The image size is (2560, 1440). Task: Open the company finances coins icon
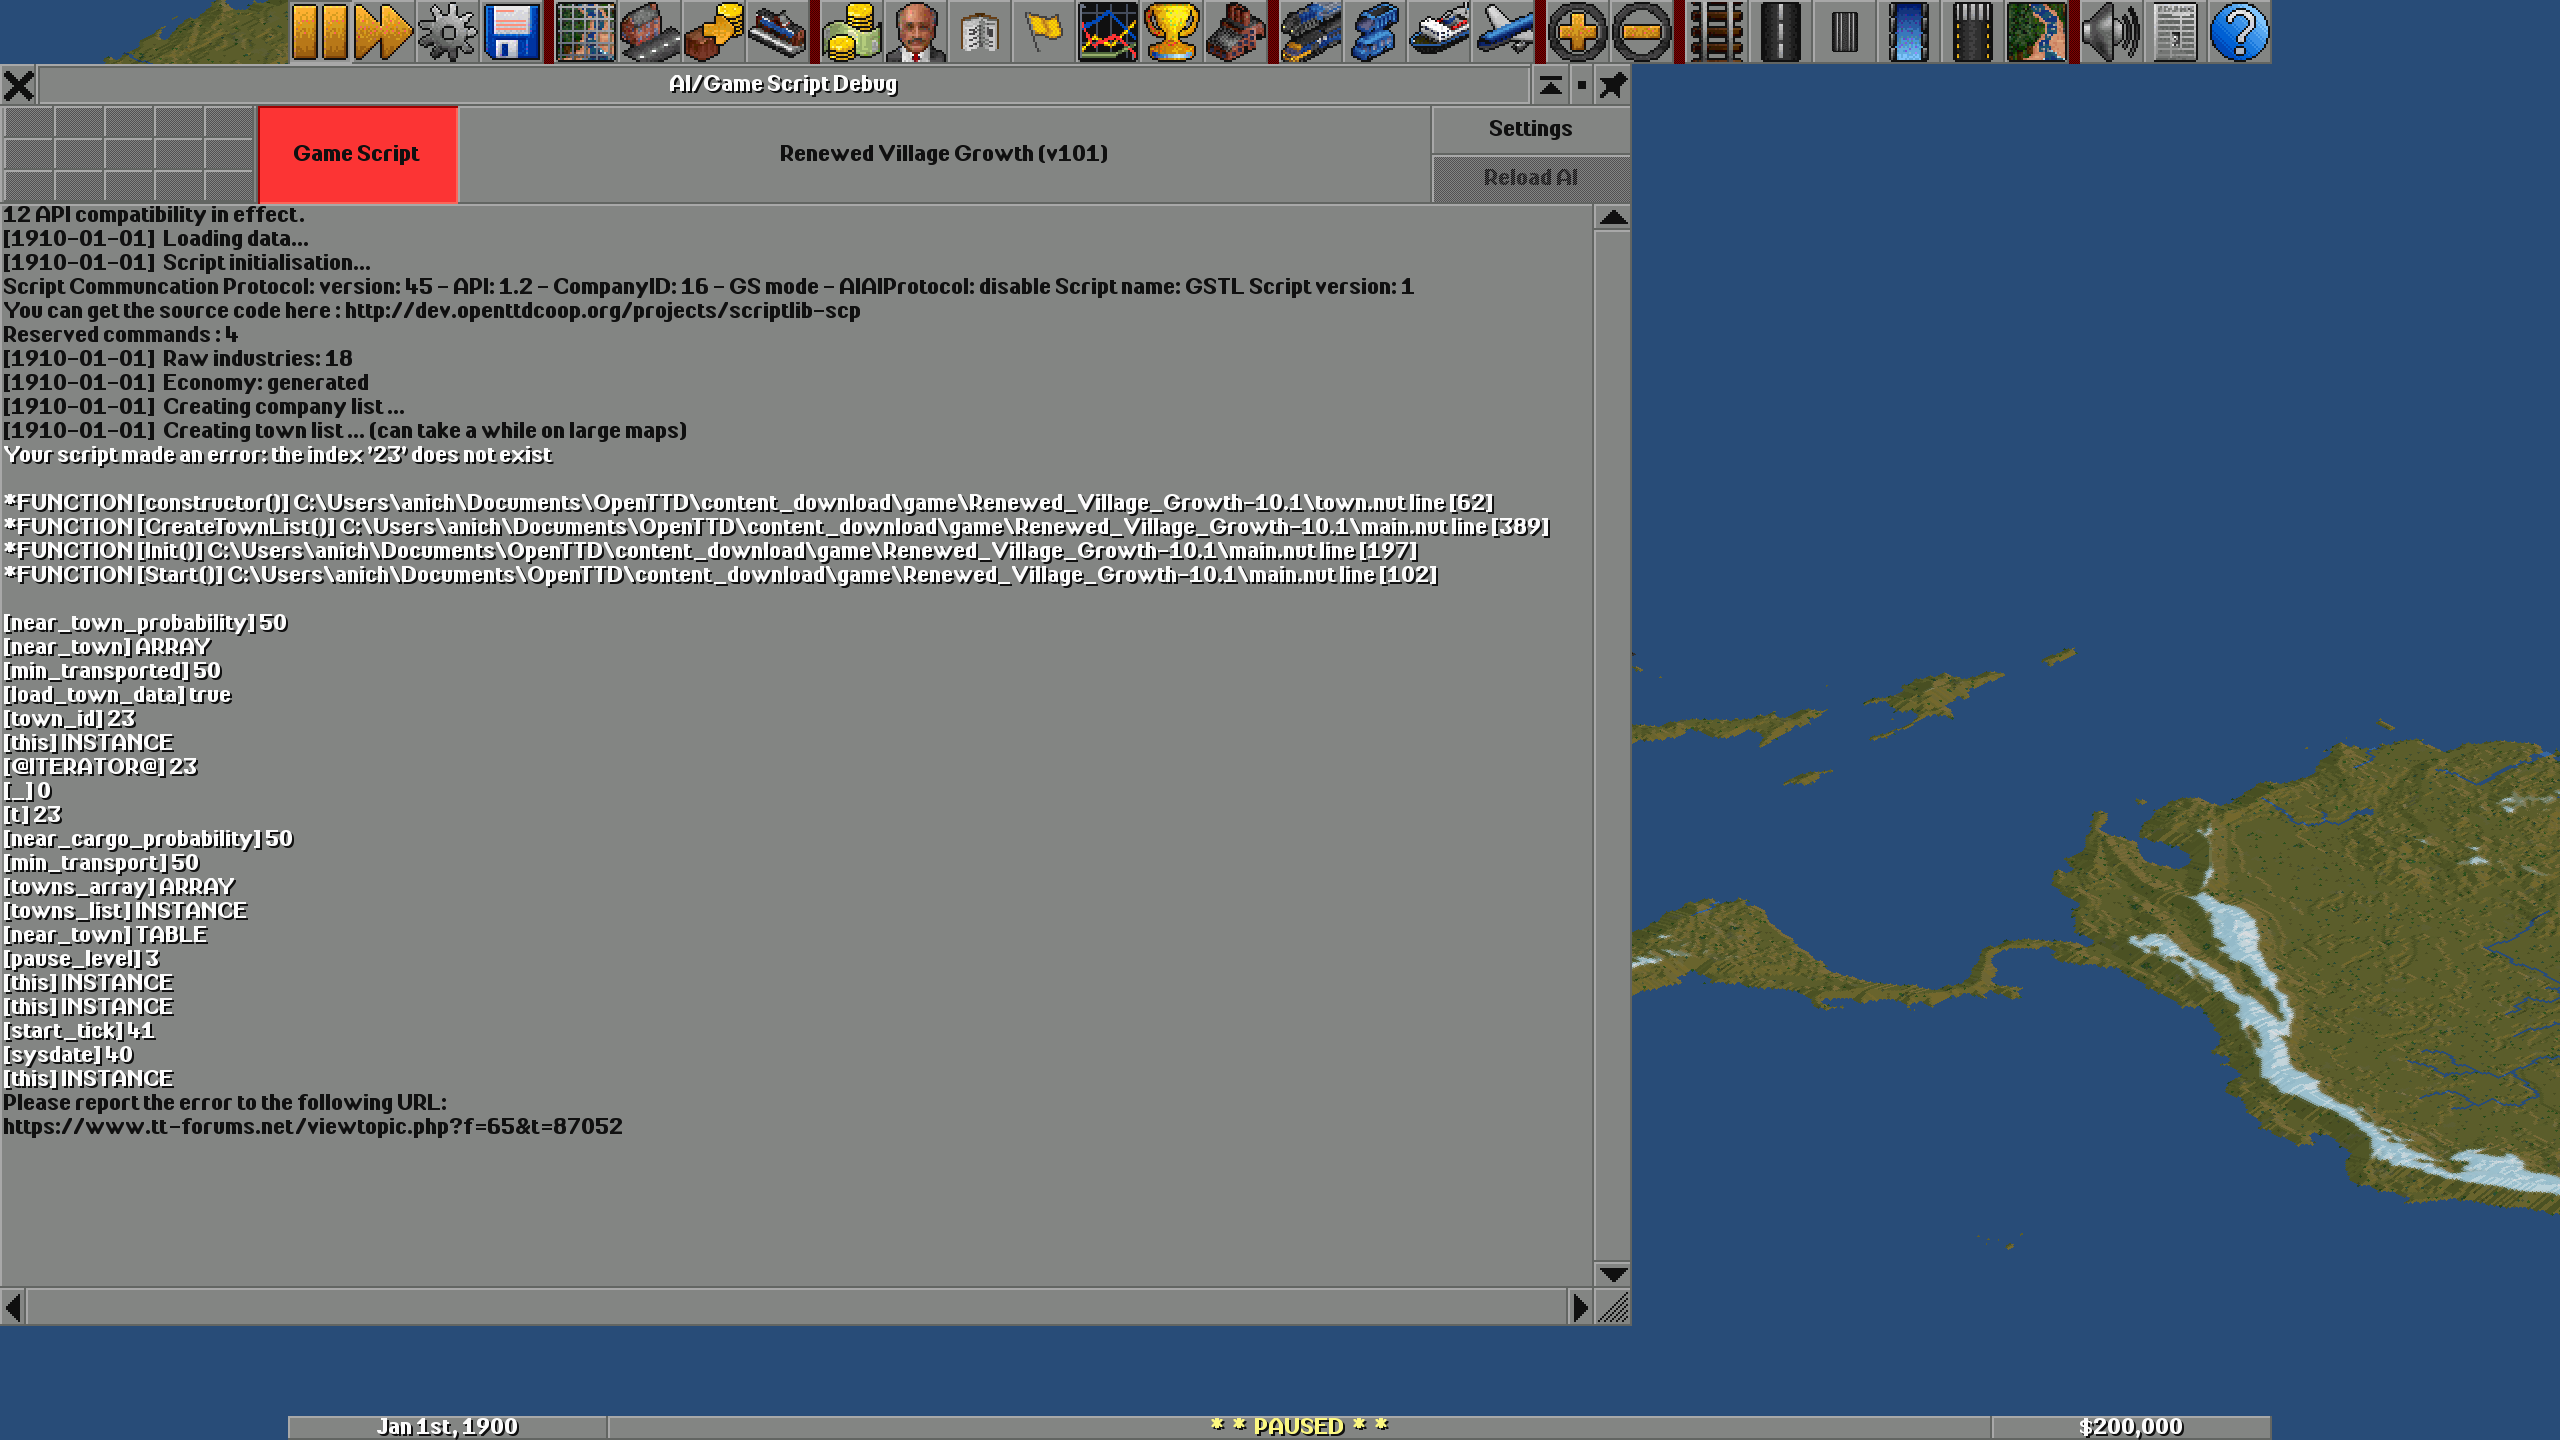point(851,32)
